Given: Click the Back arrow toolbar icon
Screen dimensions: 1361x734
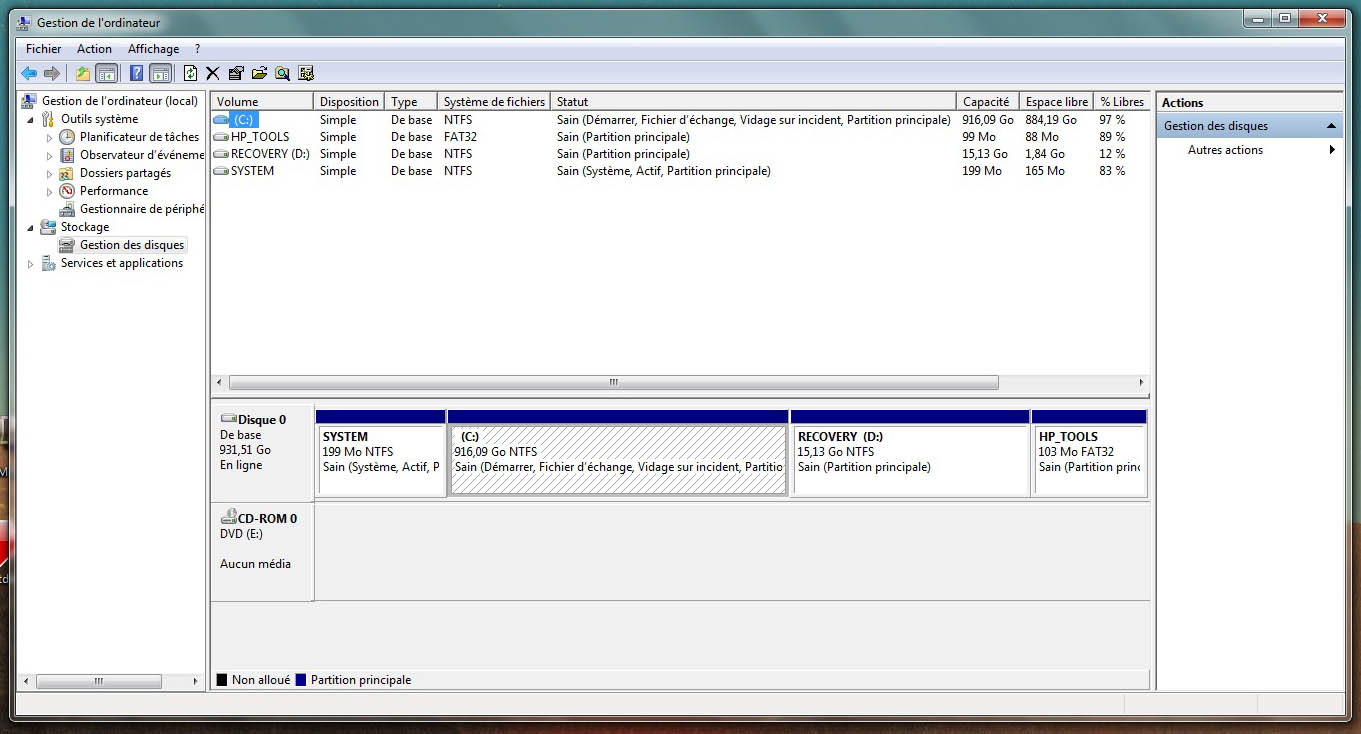Looking at the screenshot, I should [29, 73].
